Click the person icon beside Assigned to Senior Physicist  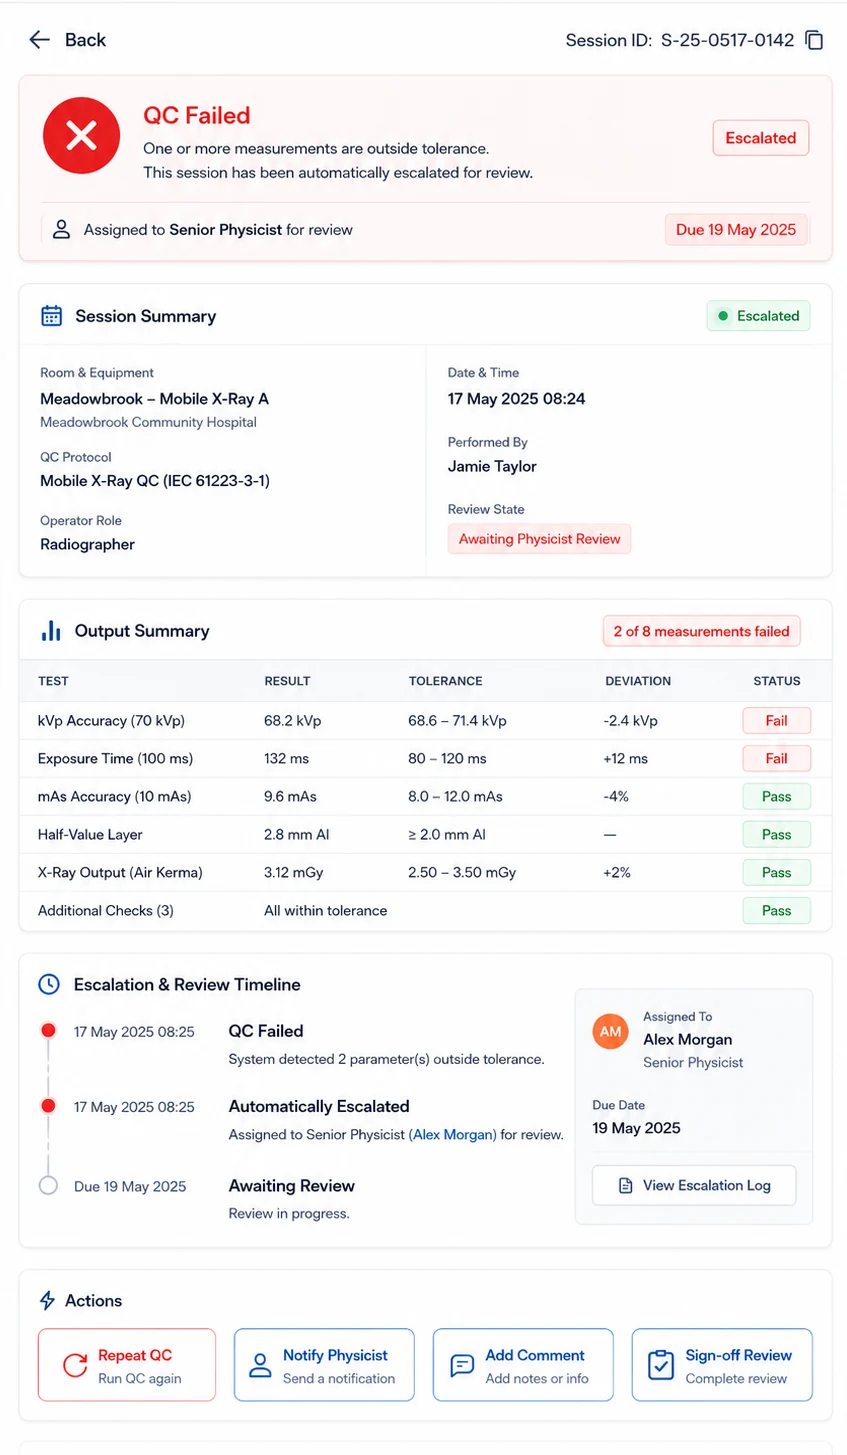pyautogui.click(x=62, y=230)
